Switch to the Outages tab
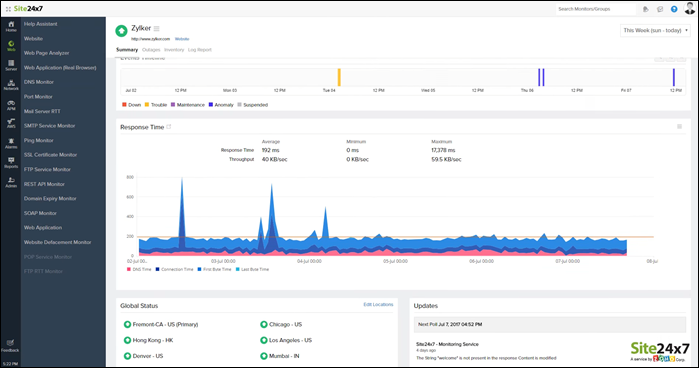 [x=151, y=50]
